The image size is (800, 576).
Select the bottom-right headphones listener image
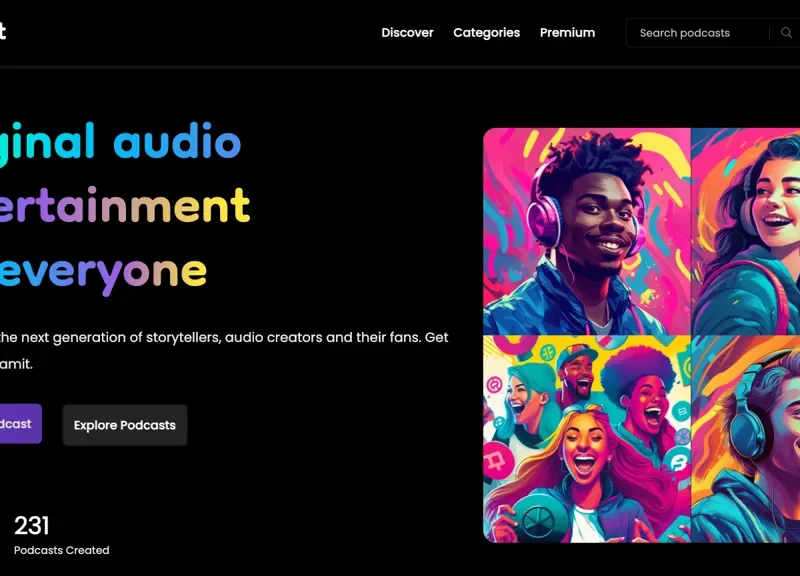click(x=746, y=438)
